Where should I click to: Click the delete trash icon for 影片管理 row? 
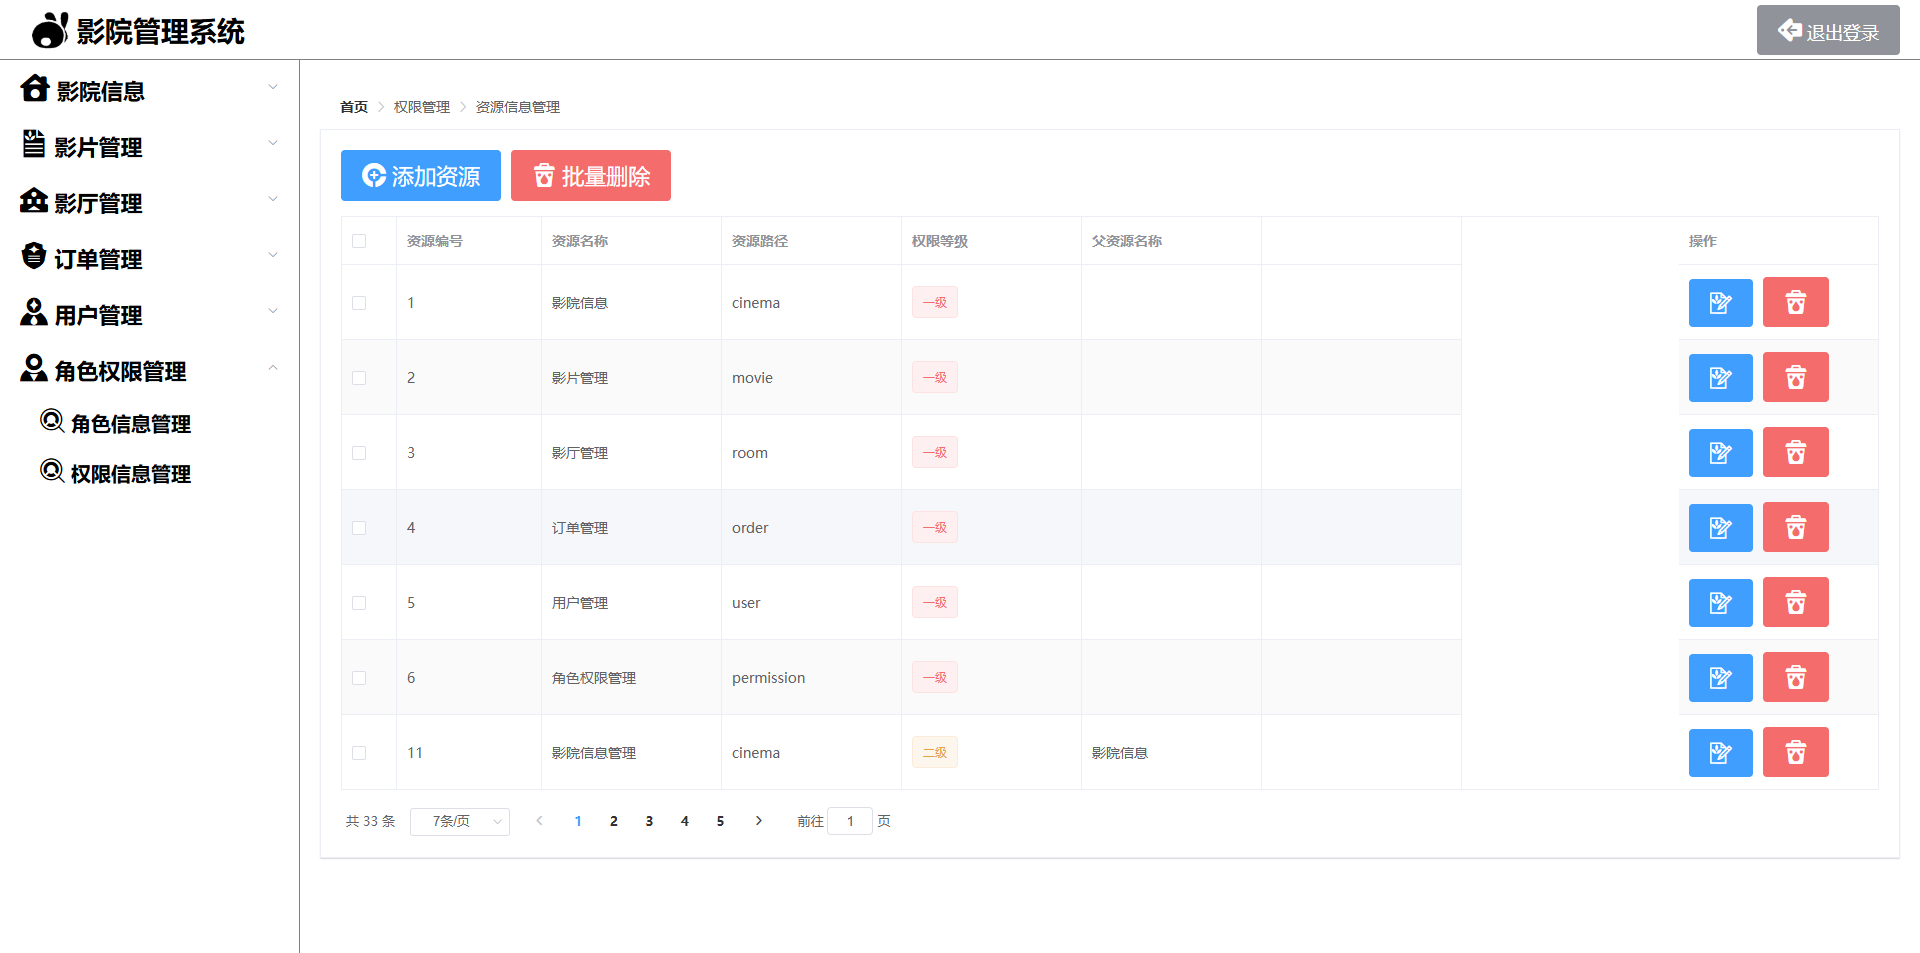[1795, 377]
